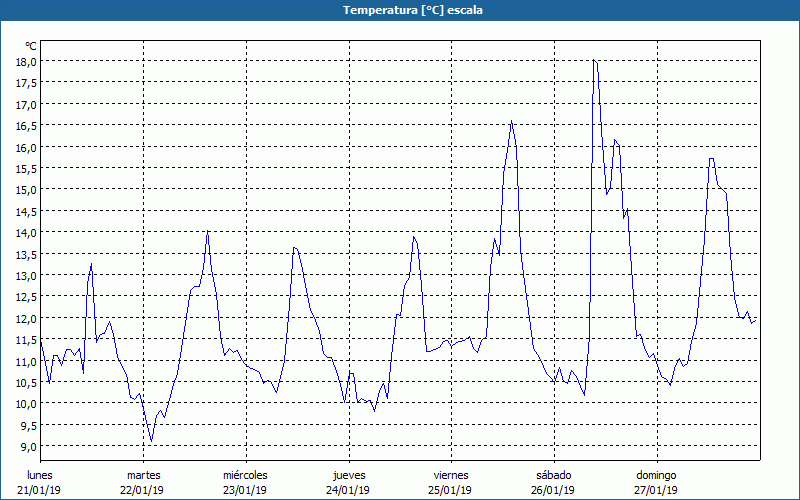The height and width of the screenshot is (500, 800).
Task: Click the 'lunes' day label
Action: pos(40,475)
